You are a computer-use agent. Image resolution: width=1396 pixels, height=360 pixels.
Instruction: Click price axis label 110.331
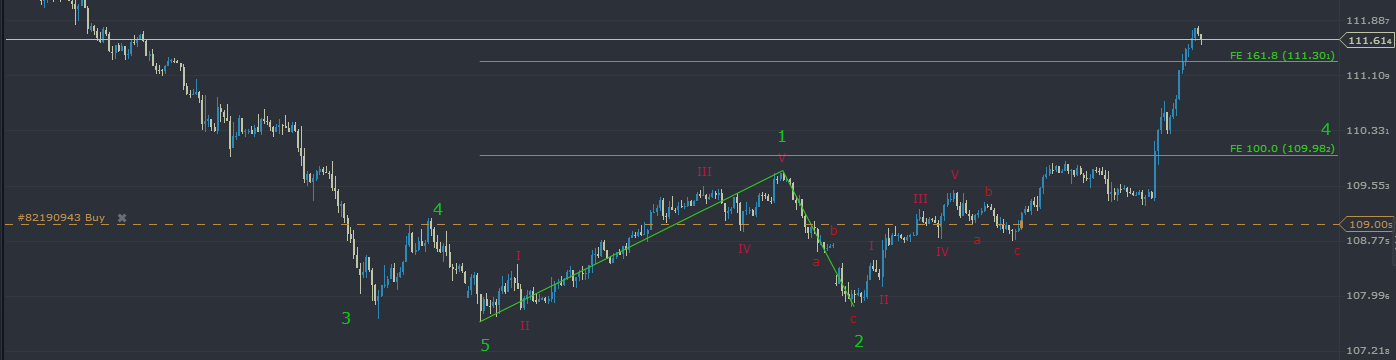tap(1369, 130)
